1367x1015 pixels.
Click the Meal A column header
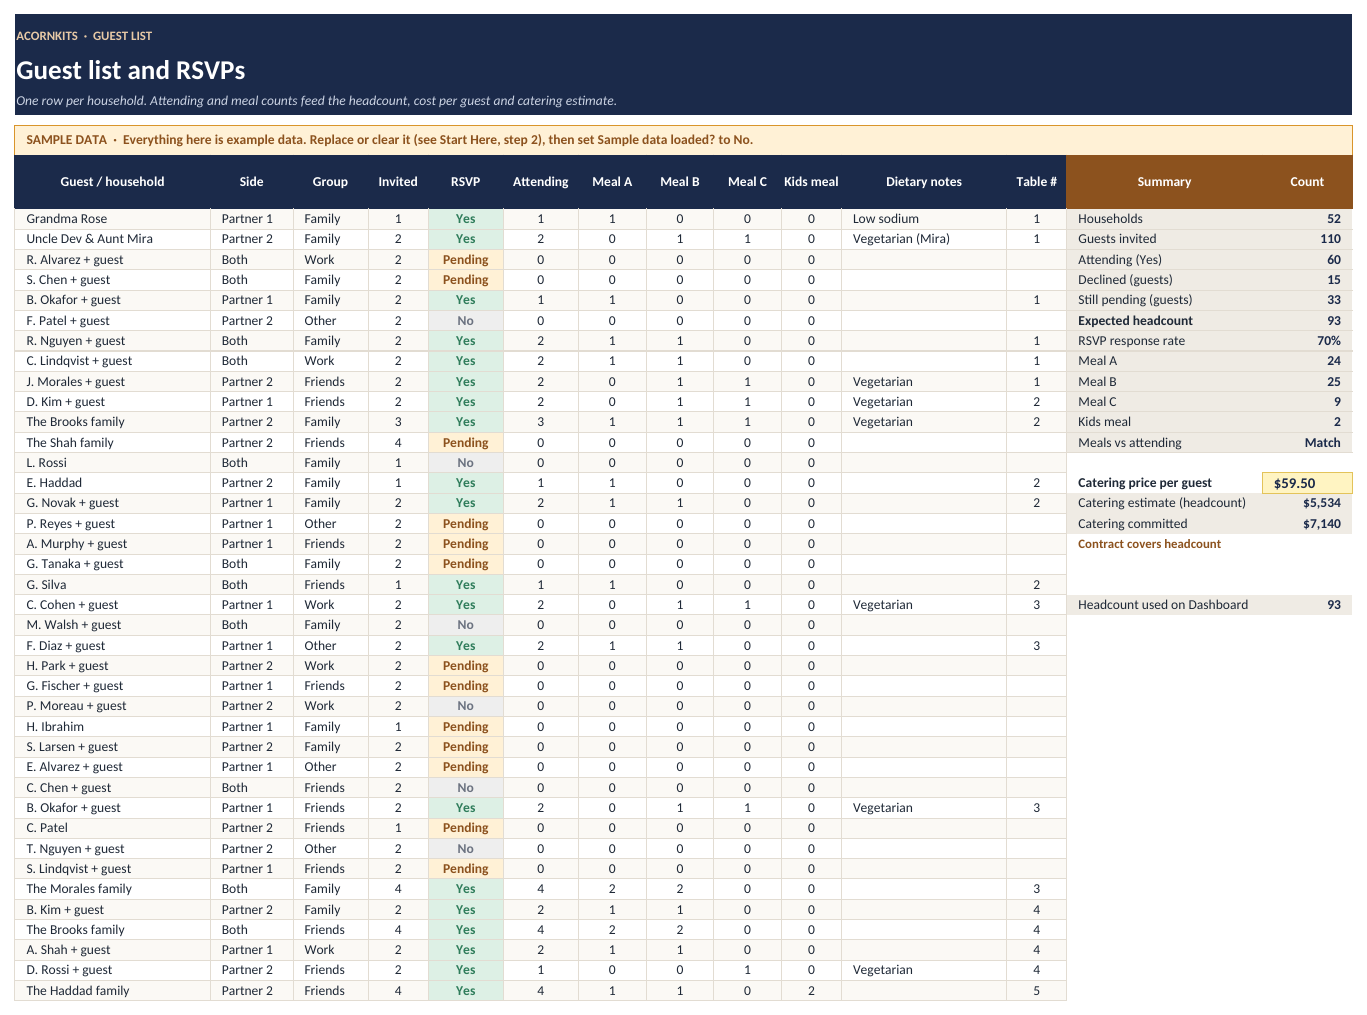pos(612,182)
